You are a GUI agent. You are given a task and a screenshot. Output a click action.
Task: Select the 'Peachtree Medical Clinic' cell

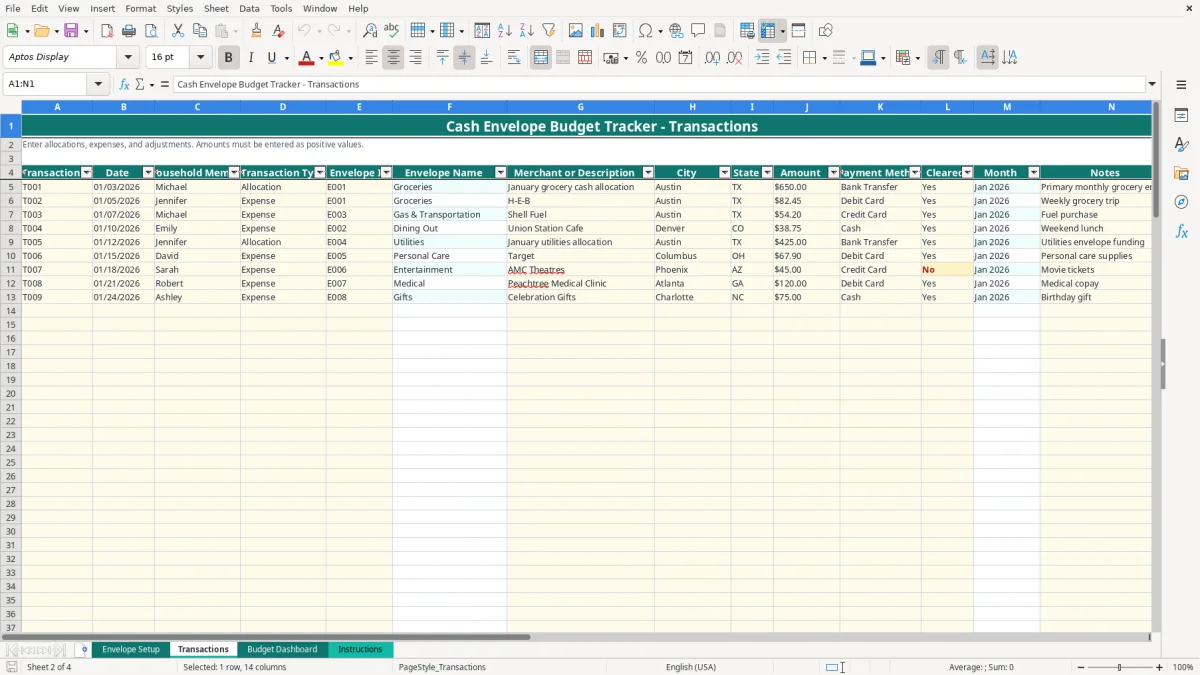coord(580,284)
